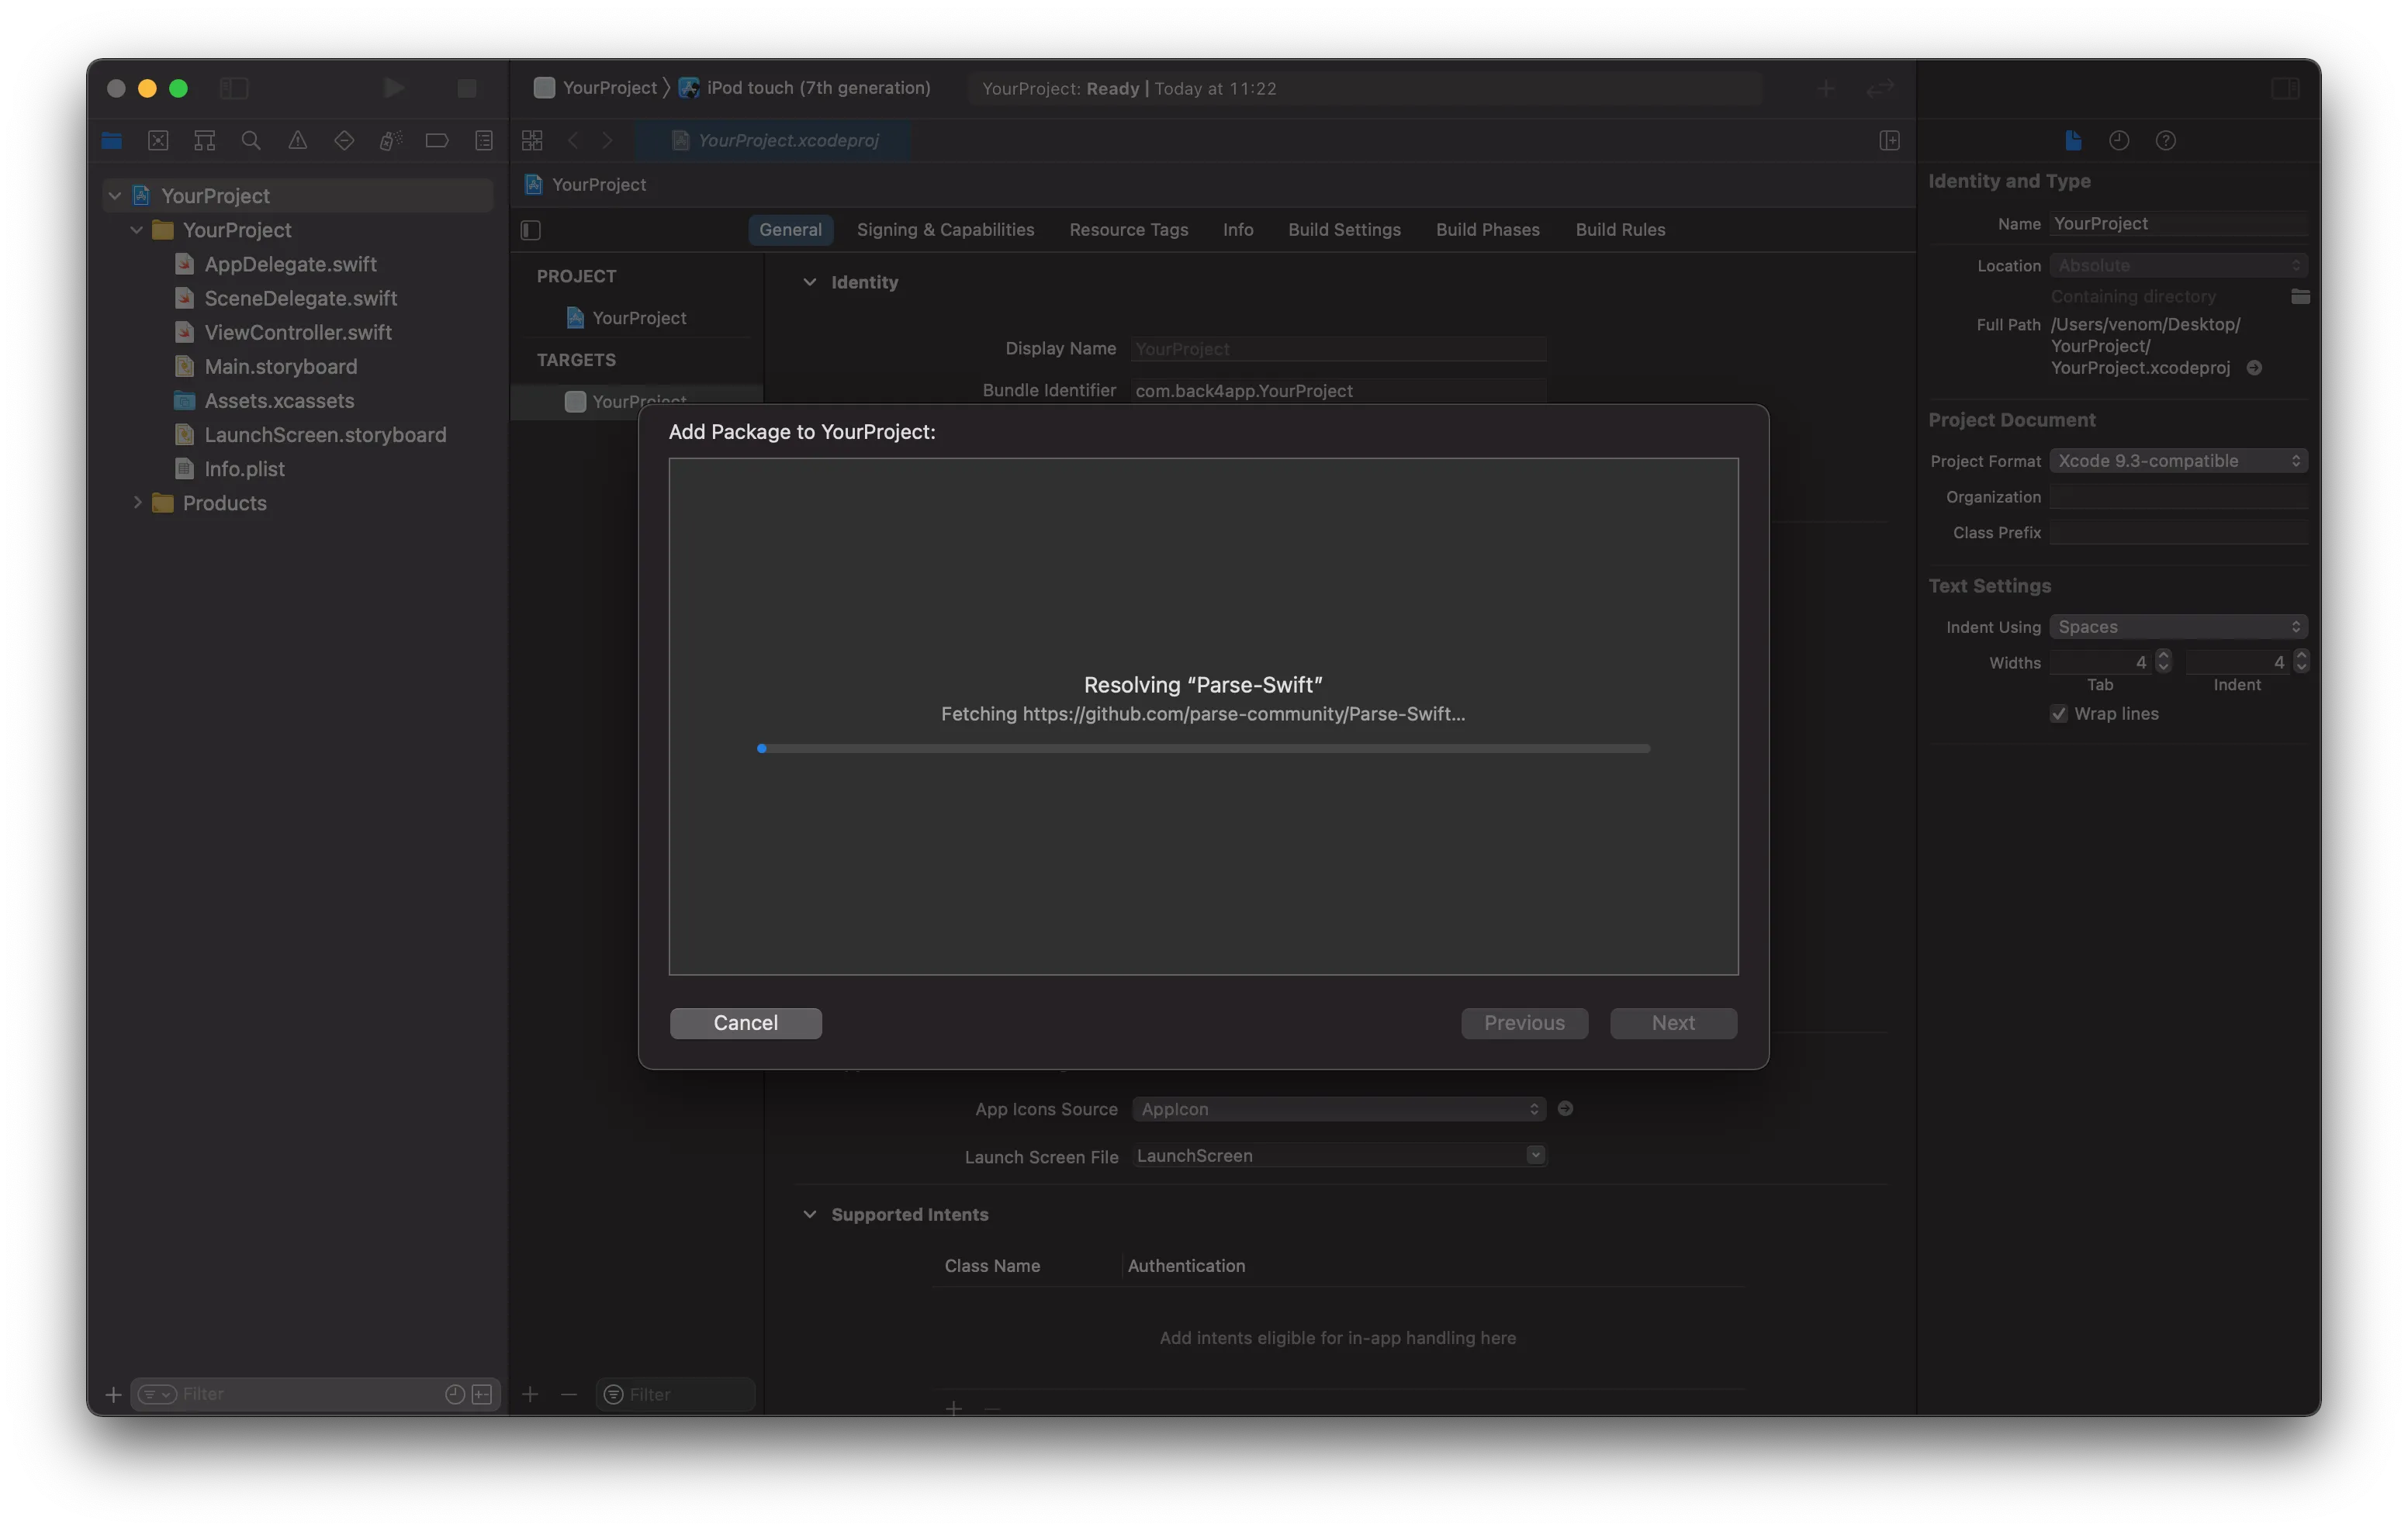Image resolution: width=2408 pixels, height=1531 pixels.
Task: Toggle the navigator sidebar button
Action: click(x=234, y=88)
